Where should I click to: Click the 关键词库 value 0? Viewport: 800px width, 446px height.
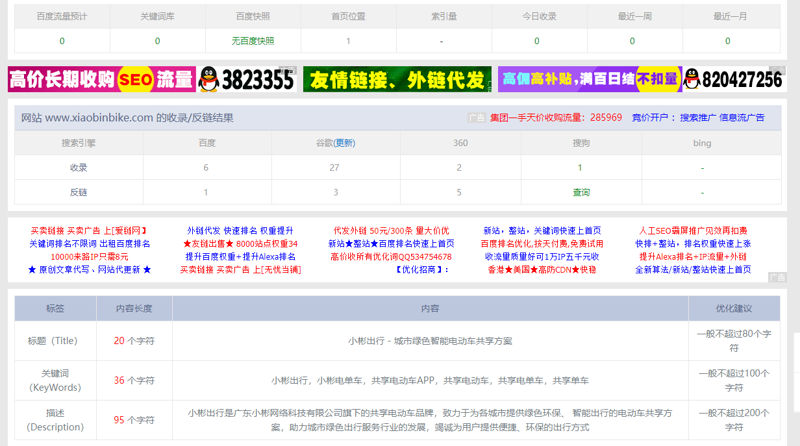point(157,41)
